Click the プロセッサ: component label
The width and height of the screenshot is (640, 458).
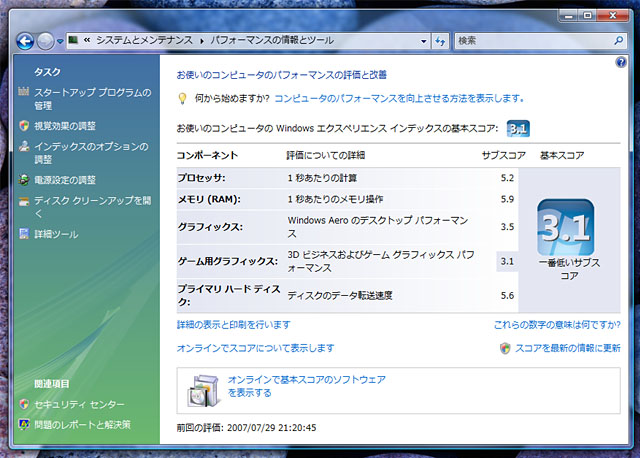(202, 178)
